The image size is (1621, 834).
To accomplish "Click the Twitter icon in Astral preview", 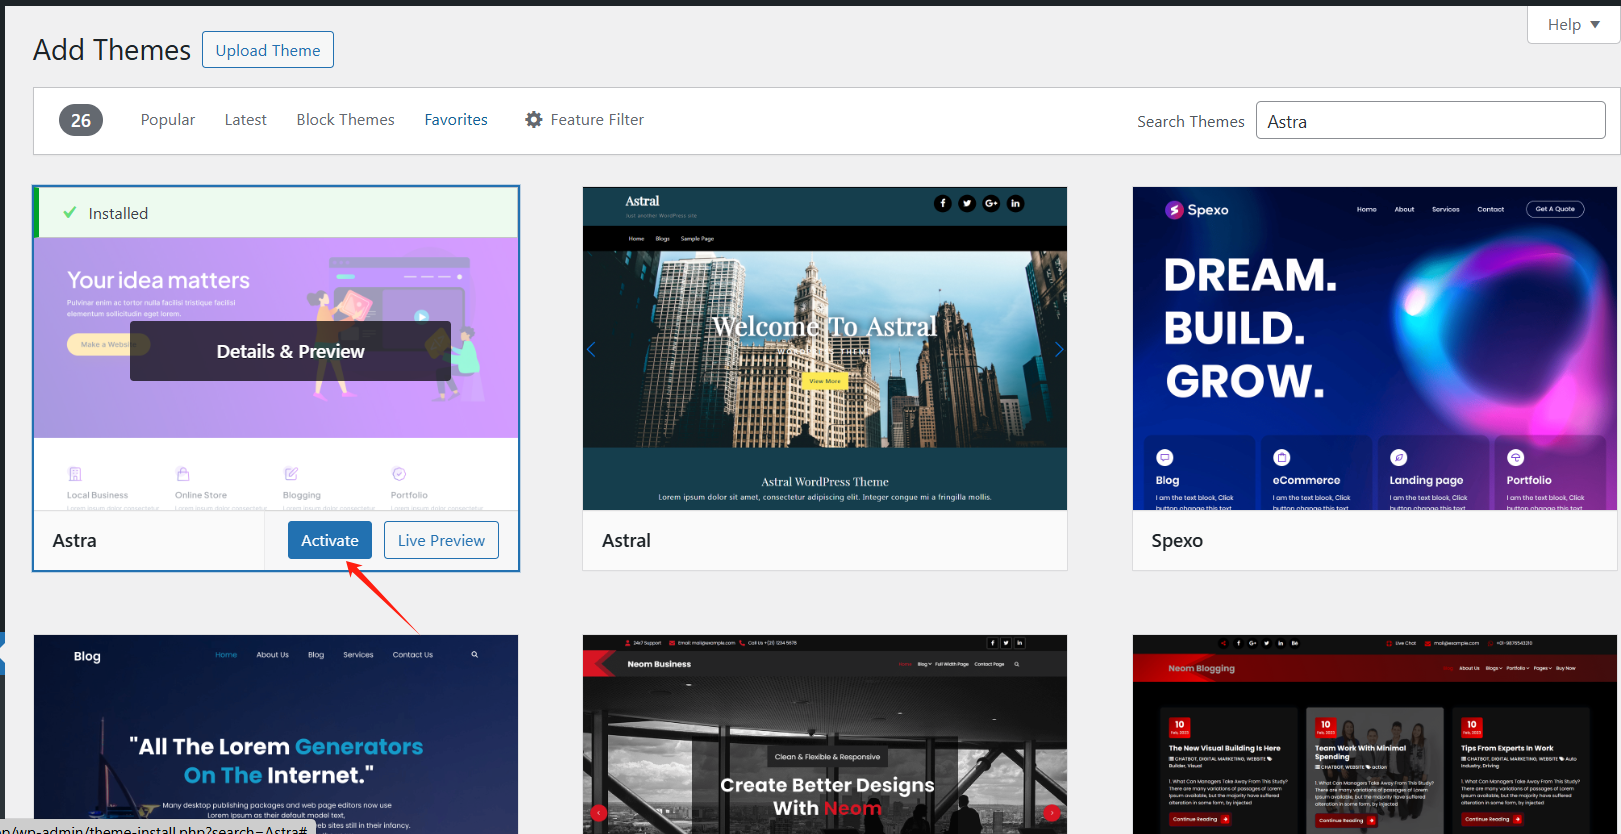I will pyautogui.click(x=967, y=203).
